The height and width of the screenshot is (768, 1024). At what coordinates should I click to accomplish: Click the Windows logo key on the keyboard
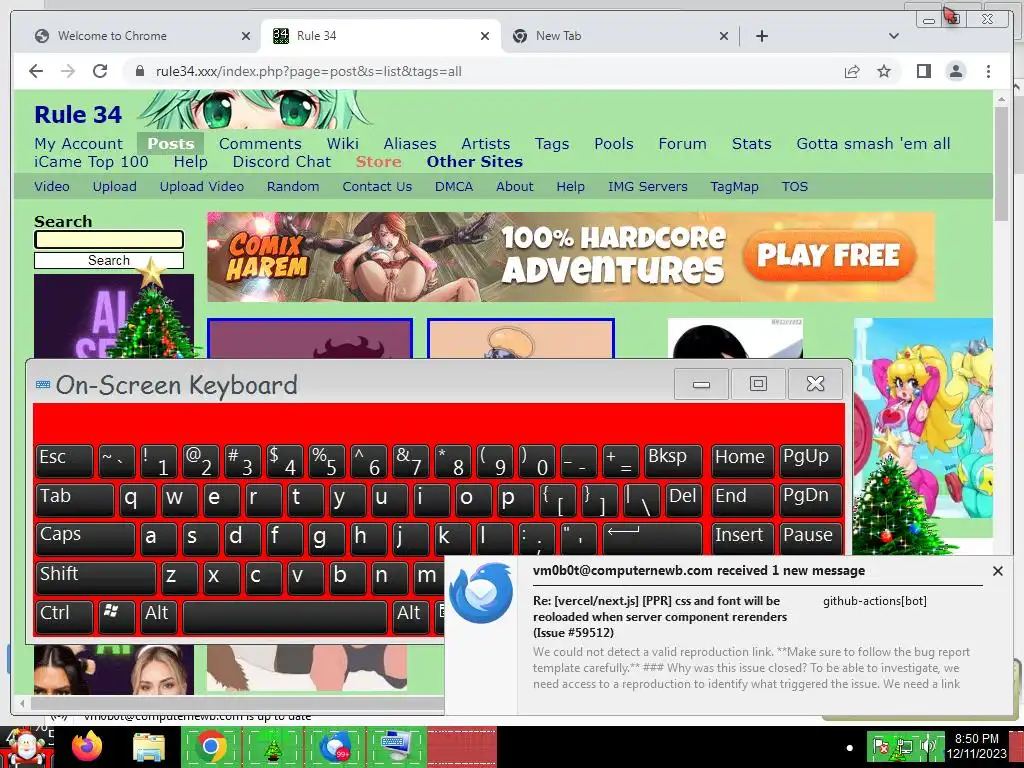point(117,618)
